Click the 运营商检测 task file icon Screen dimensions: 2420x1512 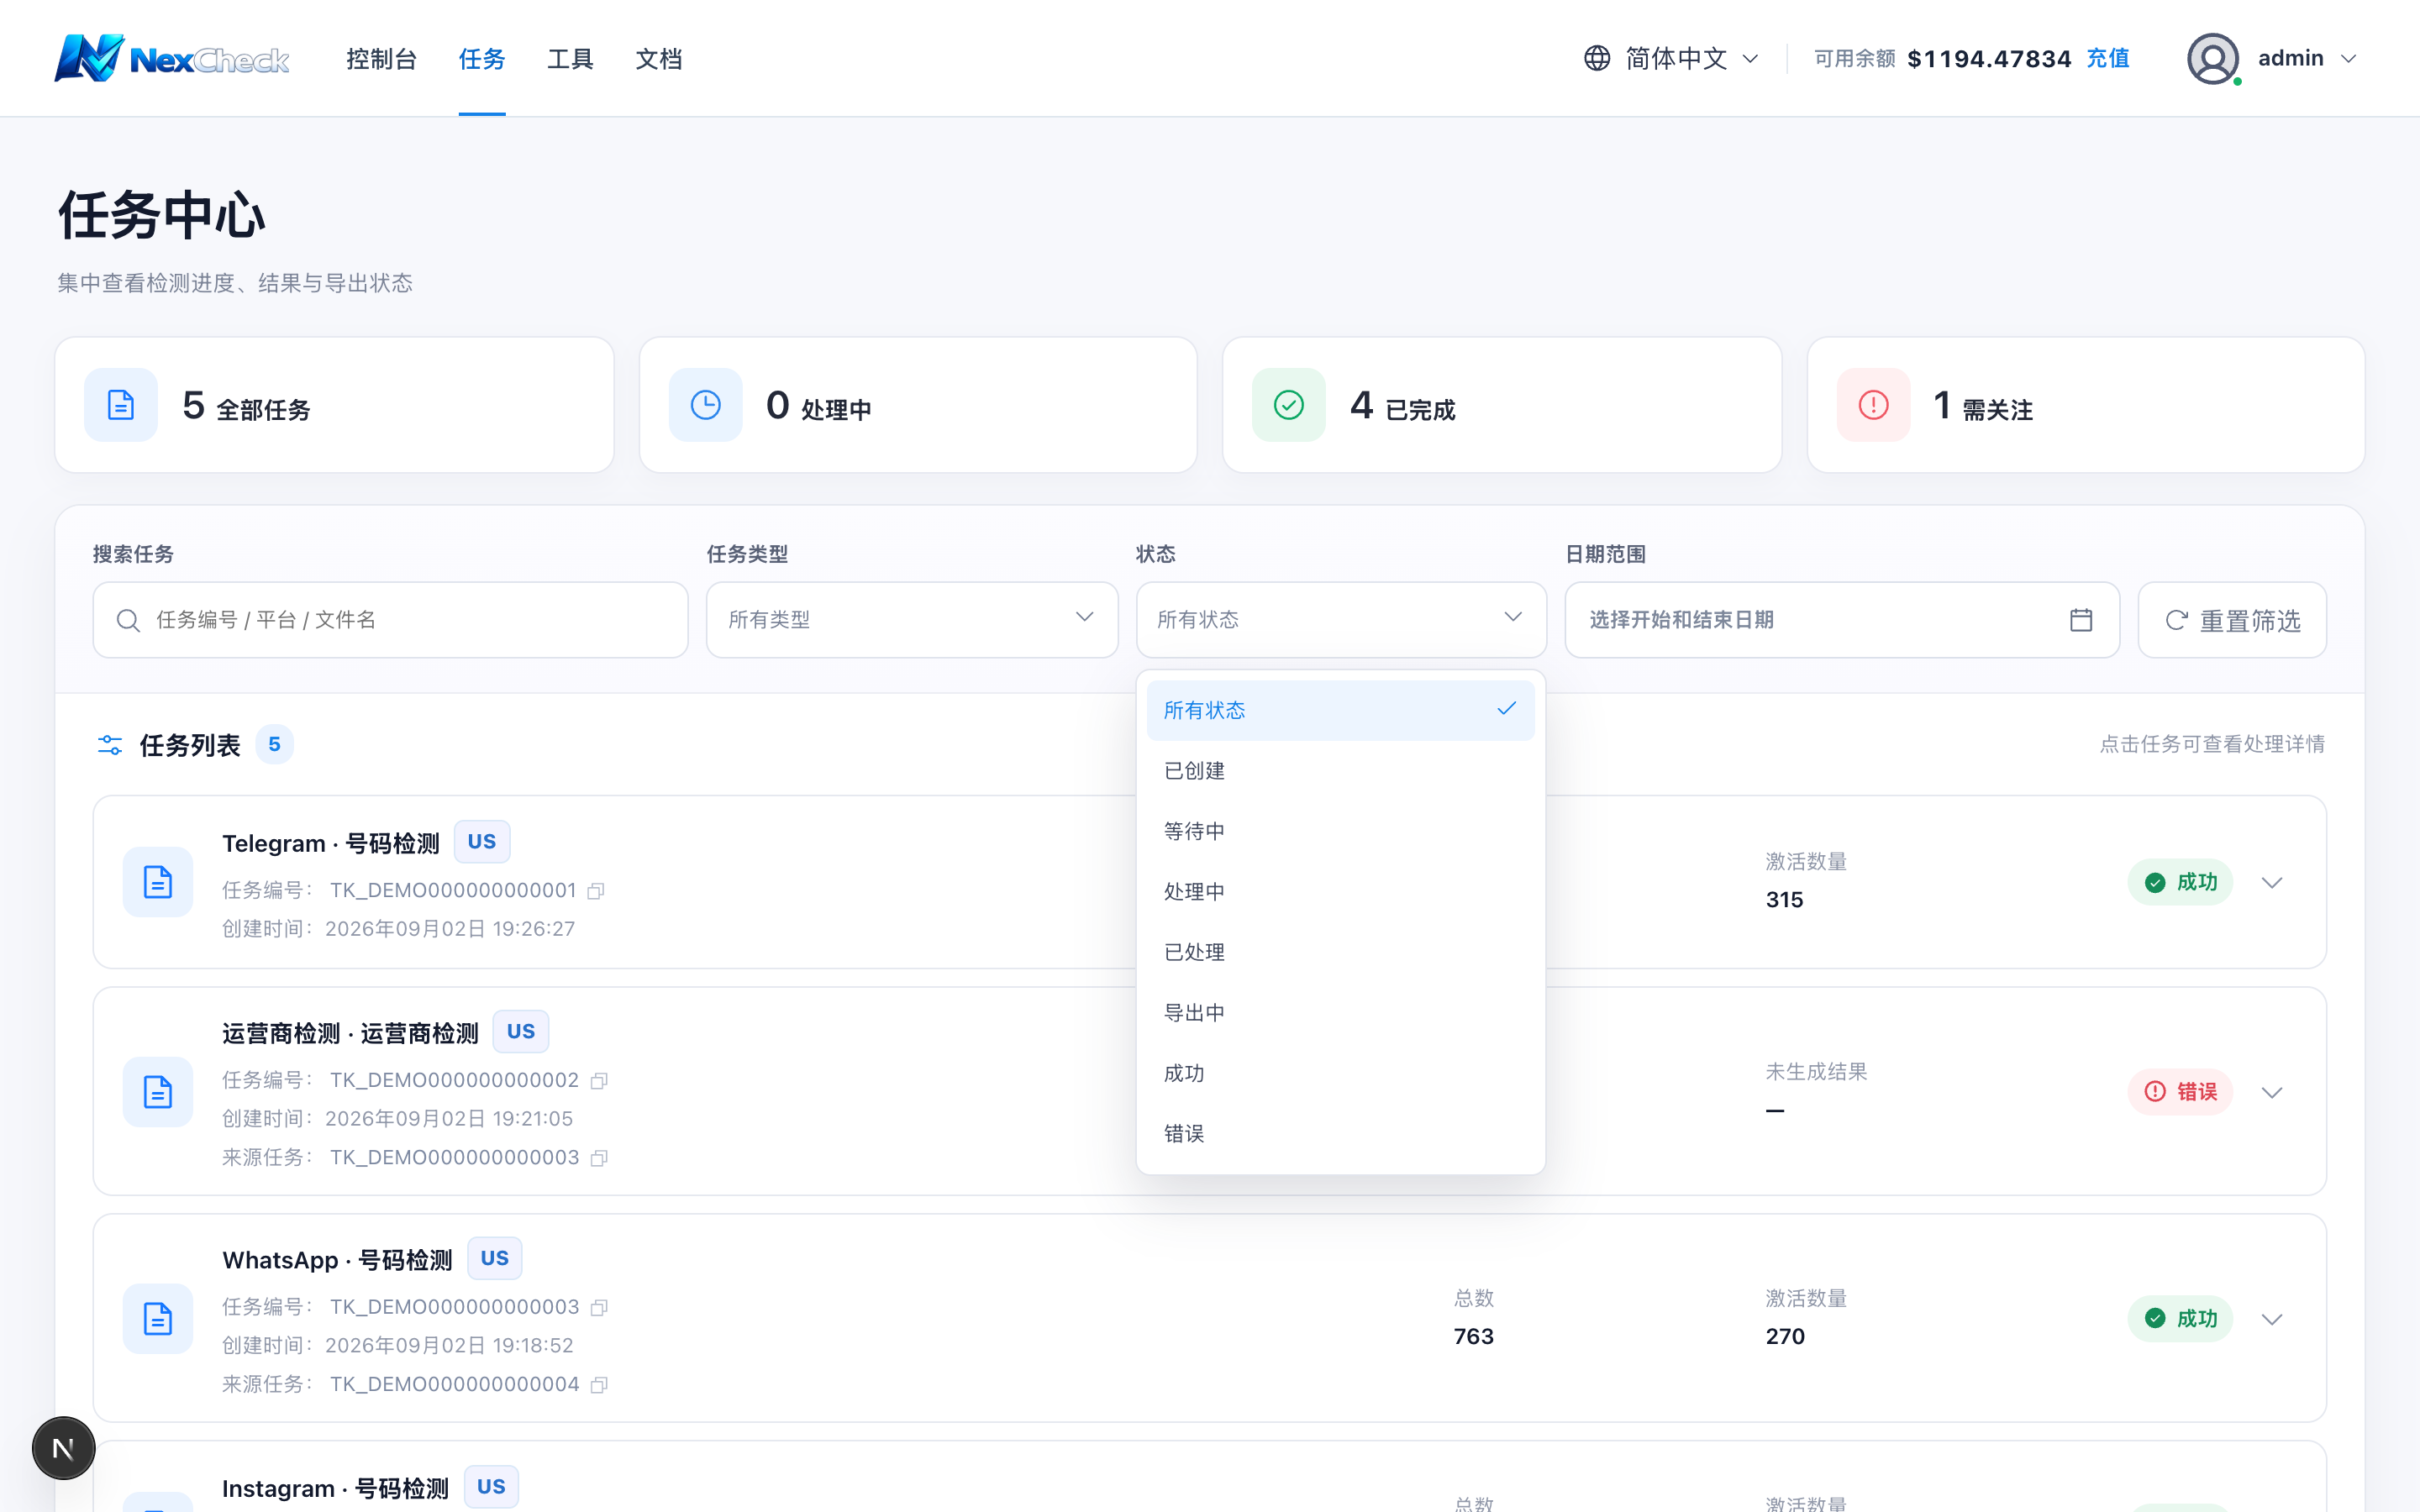pos(158,1092)
